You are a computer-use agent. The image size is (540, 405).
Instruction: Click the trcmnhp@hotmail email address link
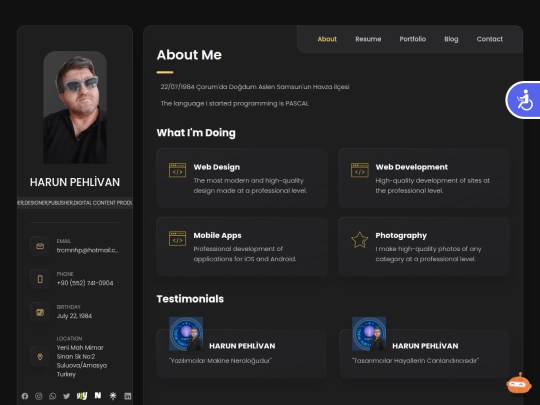[x=87, y=250]
